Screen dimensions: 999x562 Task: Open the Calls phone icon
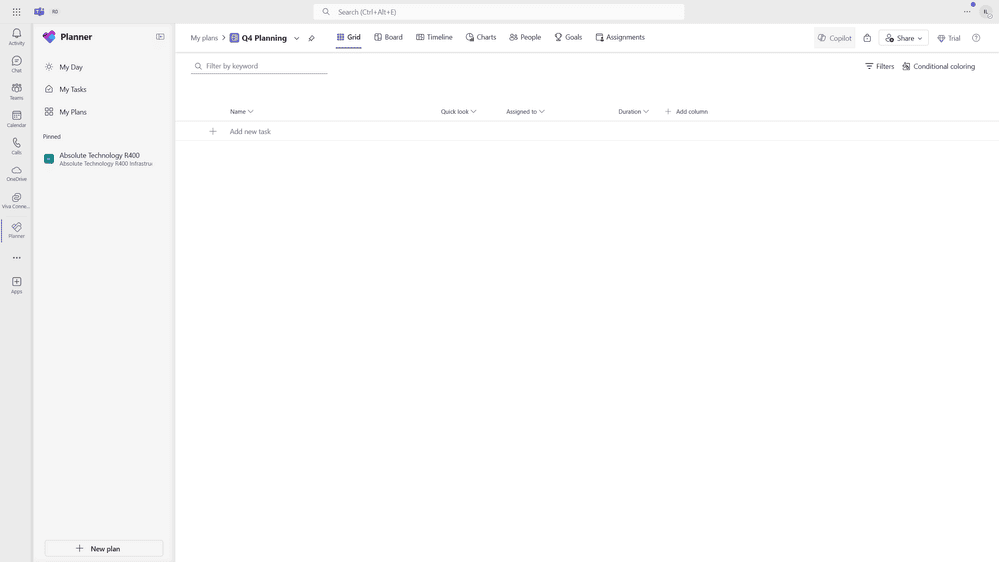[17, 146]
